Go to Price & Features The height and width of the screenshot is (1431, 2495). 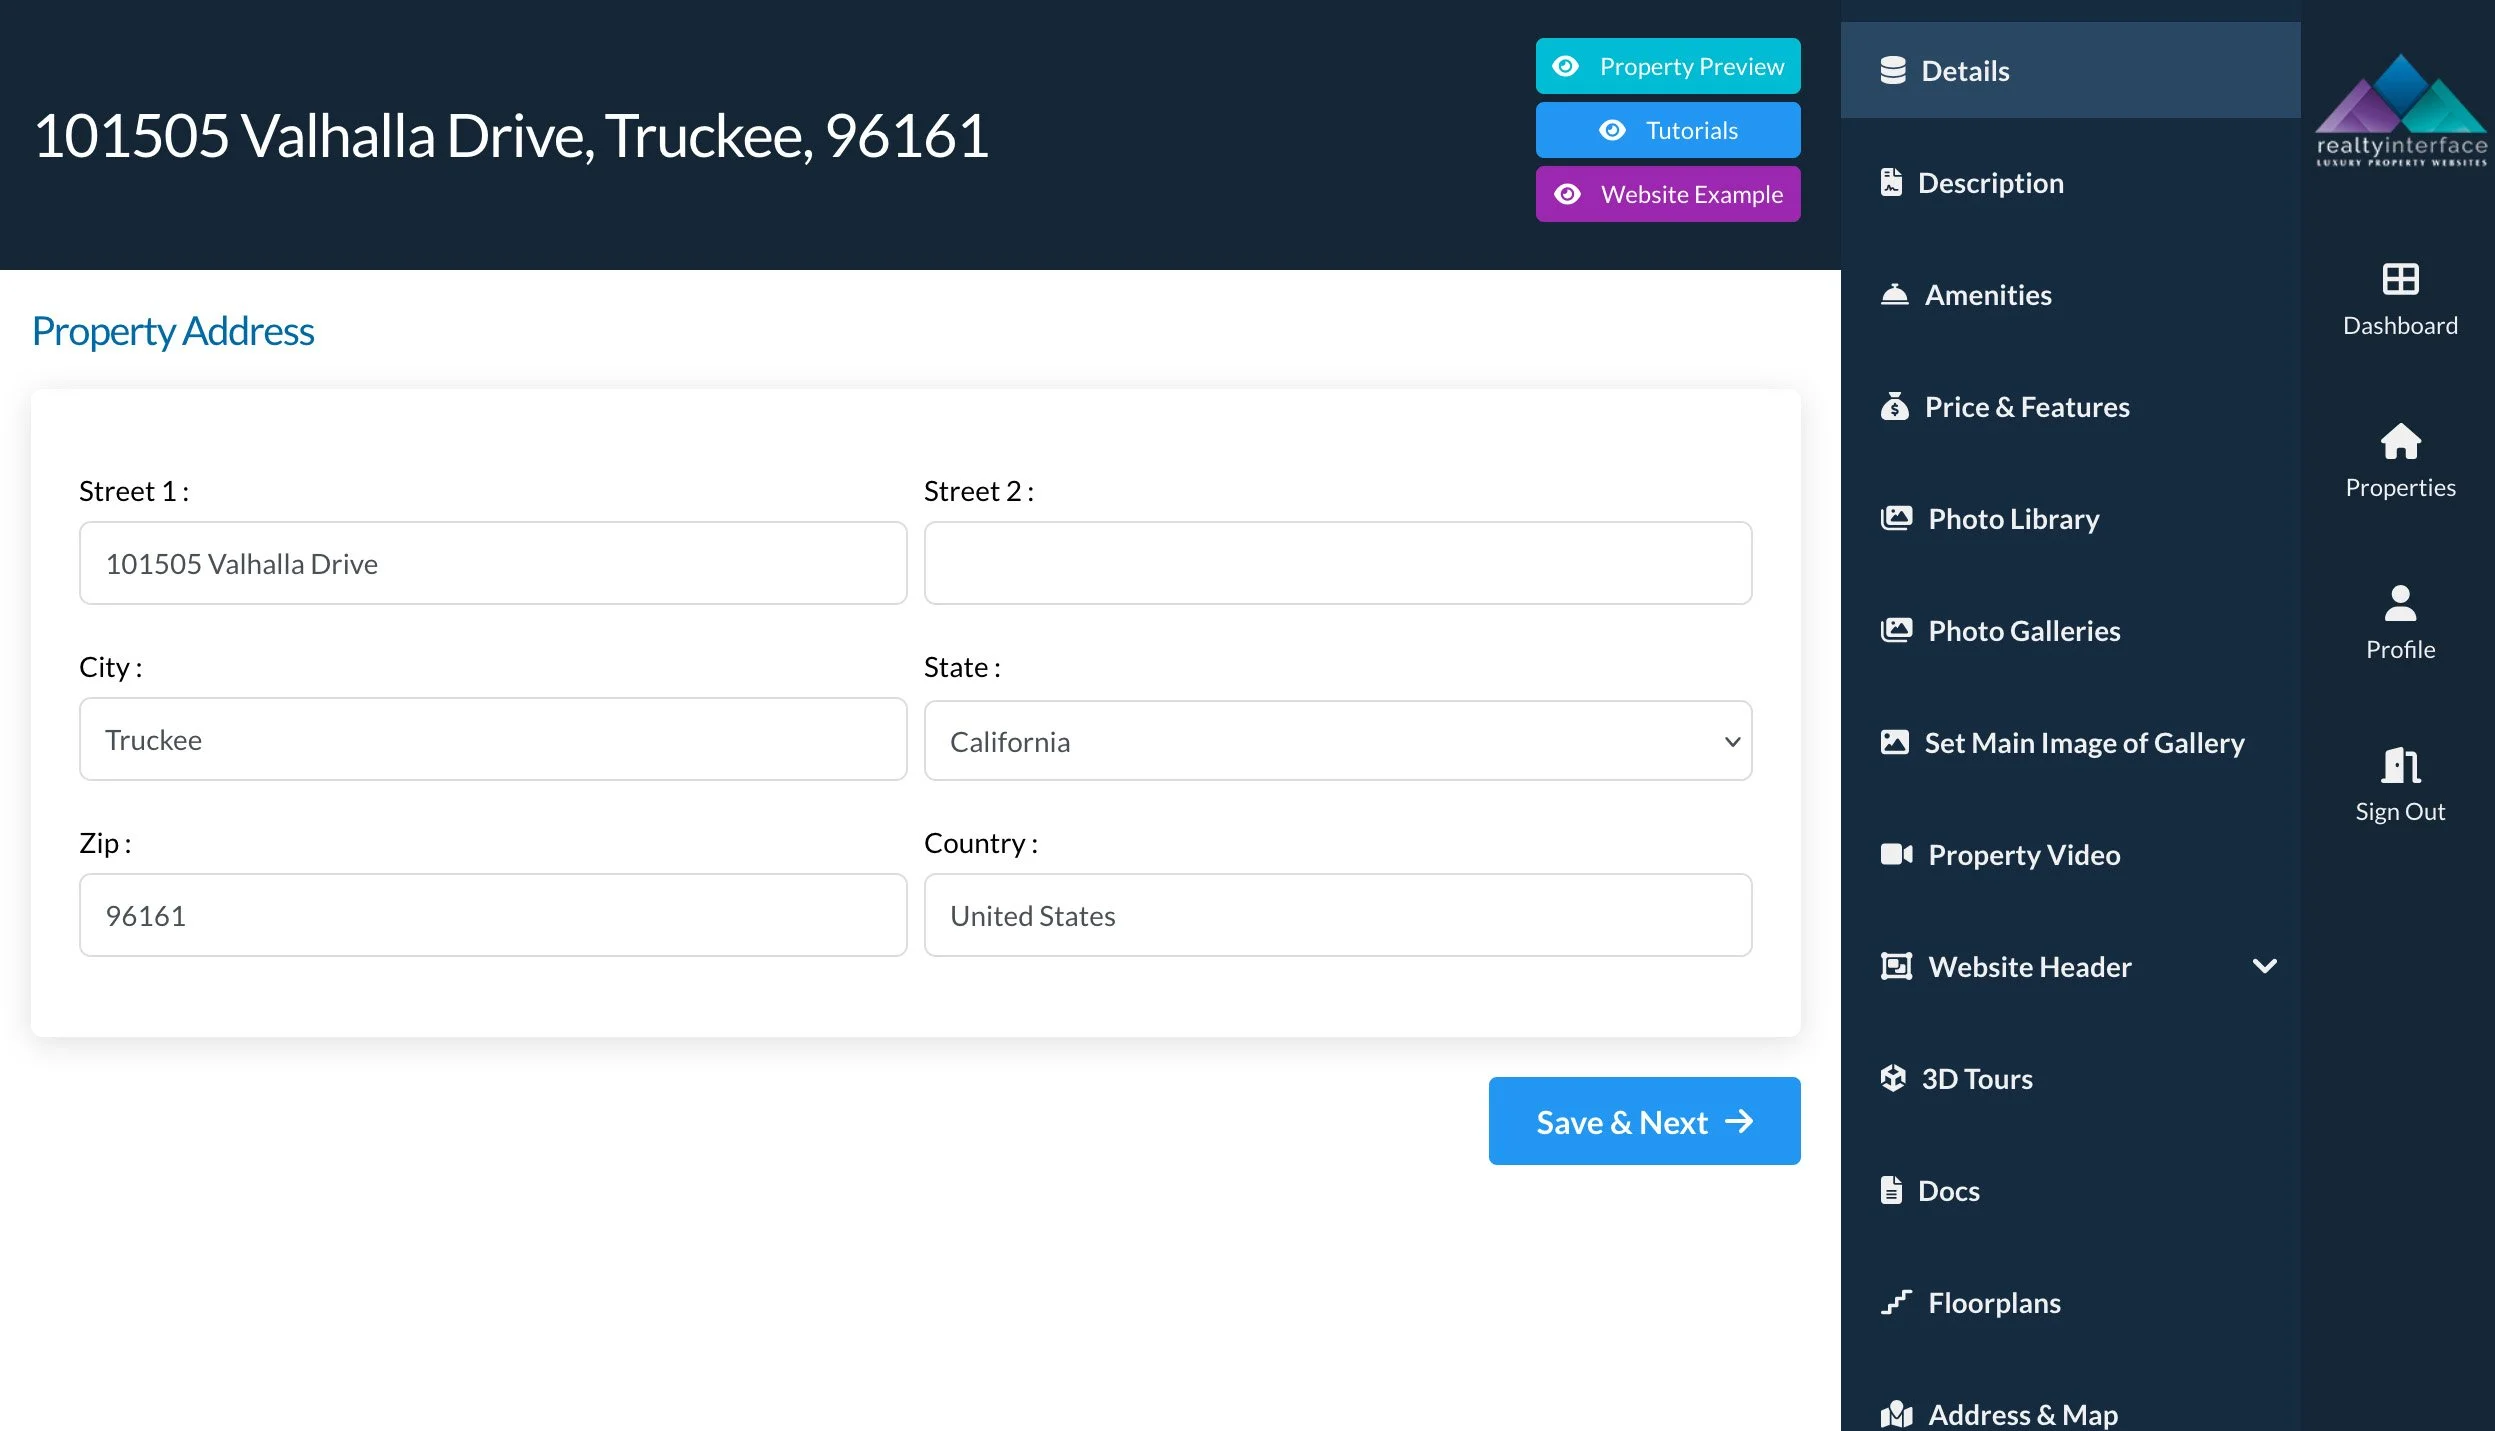pos(2026,407)
